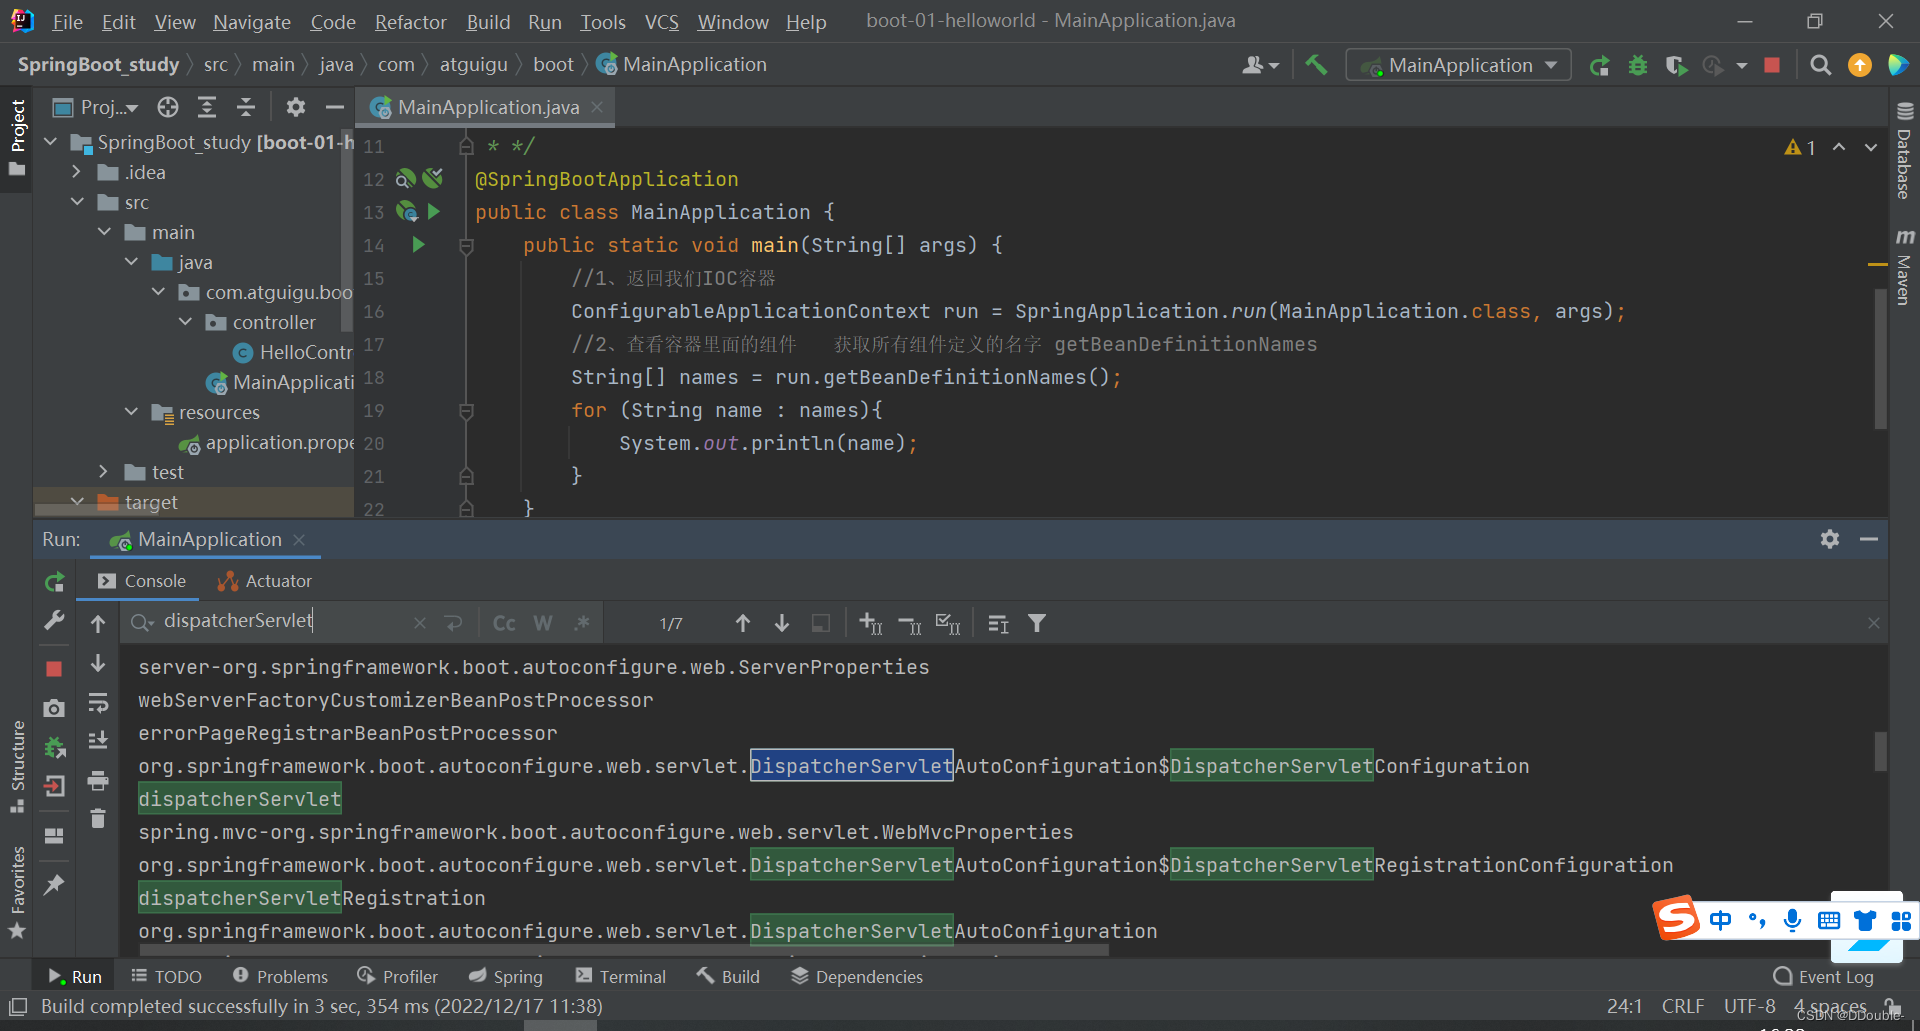The width and height of the screenshot is (1920, 1031).
Task: Stop the running application in the top toolbar
Action: pyautogui.click(x=1772, y=65)
